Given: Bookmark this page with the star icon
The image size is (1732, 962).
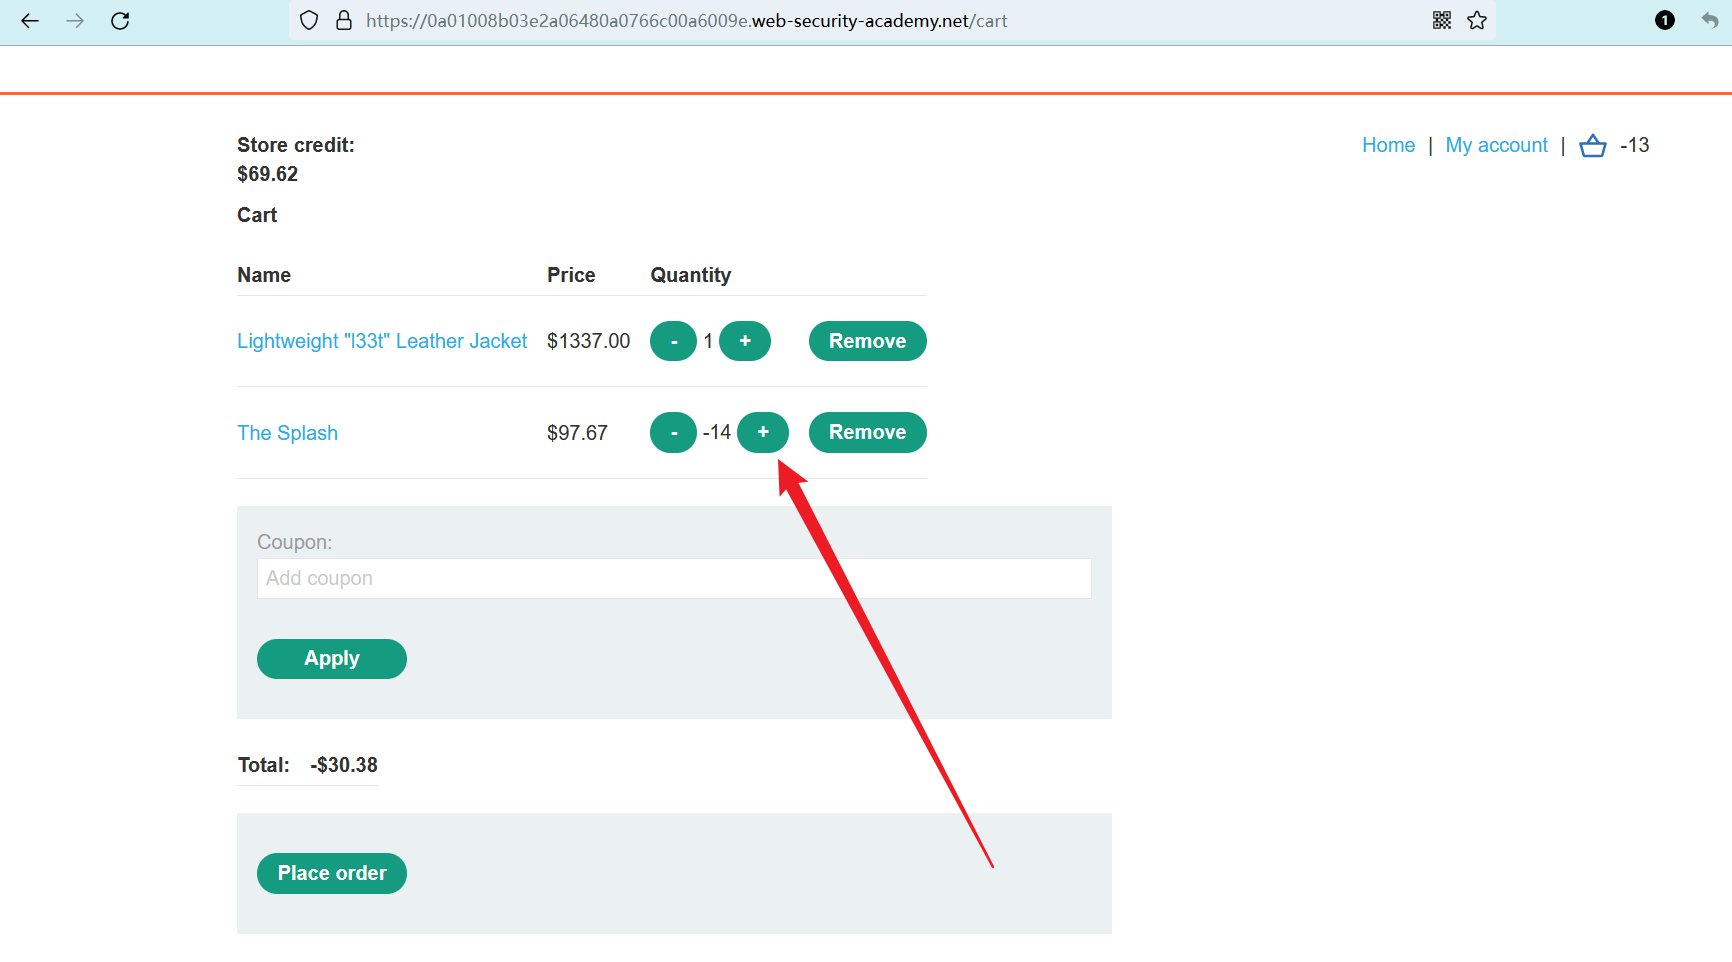Looking at the screenshot, I should [1477, 21].
